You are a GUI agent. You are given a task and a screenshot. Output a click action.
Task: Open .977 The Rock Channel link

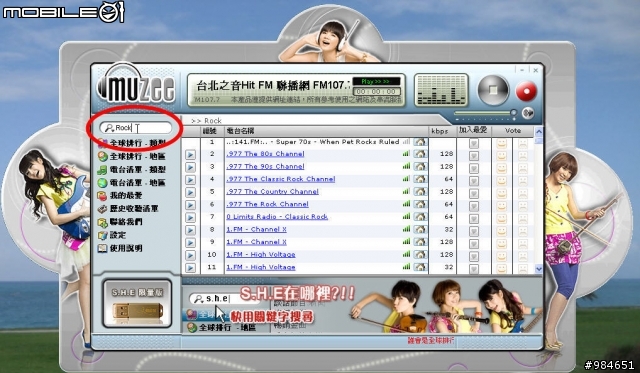tap(267, 204)
